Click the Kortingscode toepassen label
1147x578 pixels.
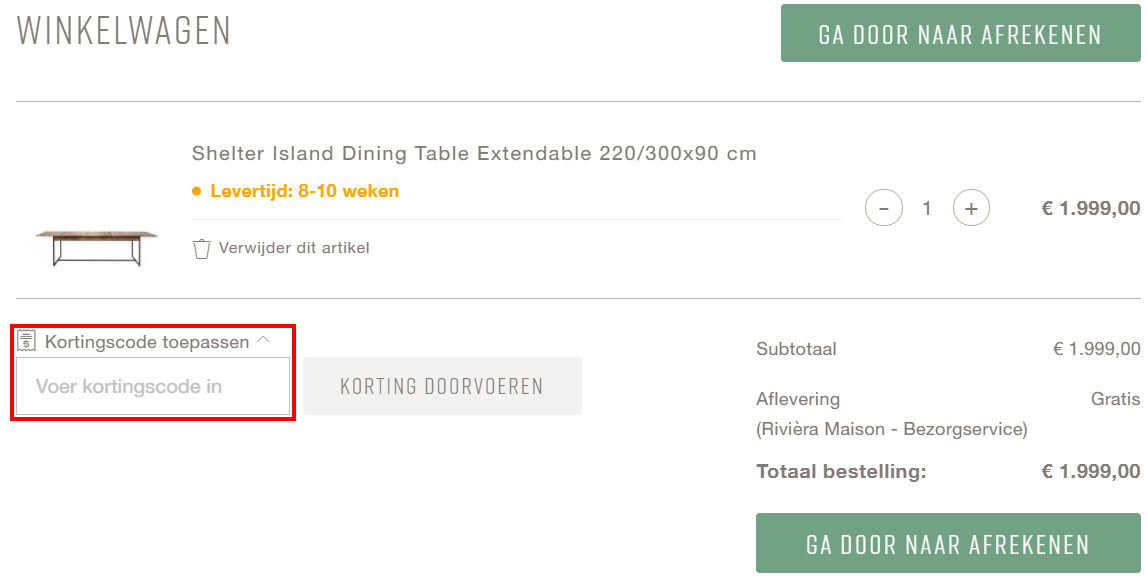(147, 342)
